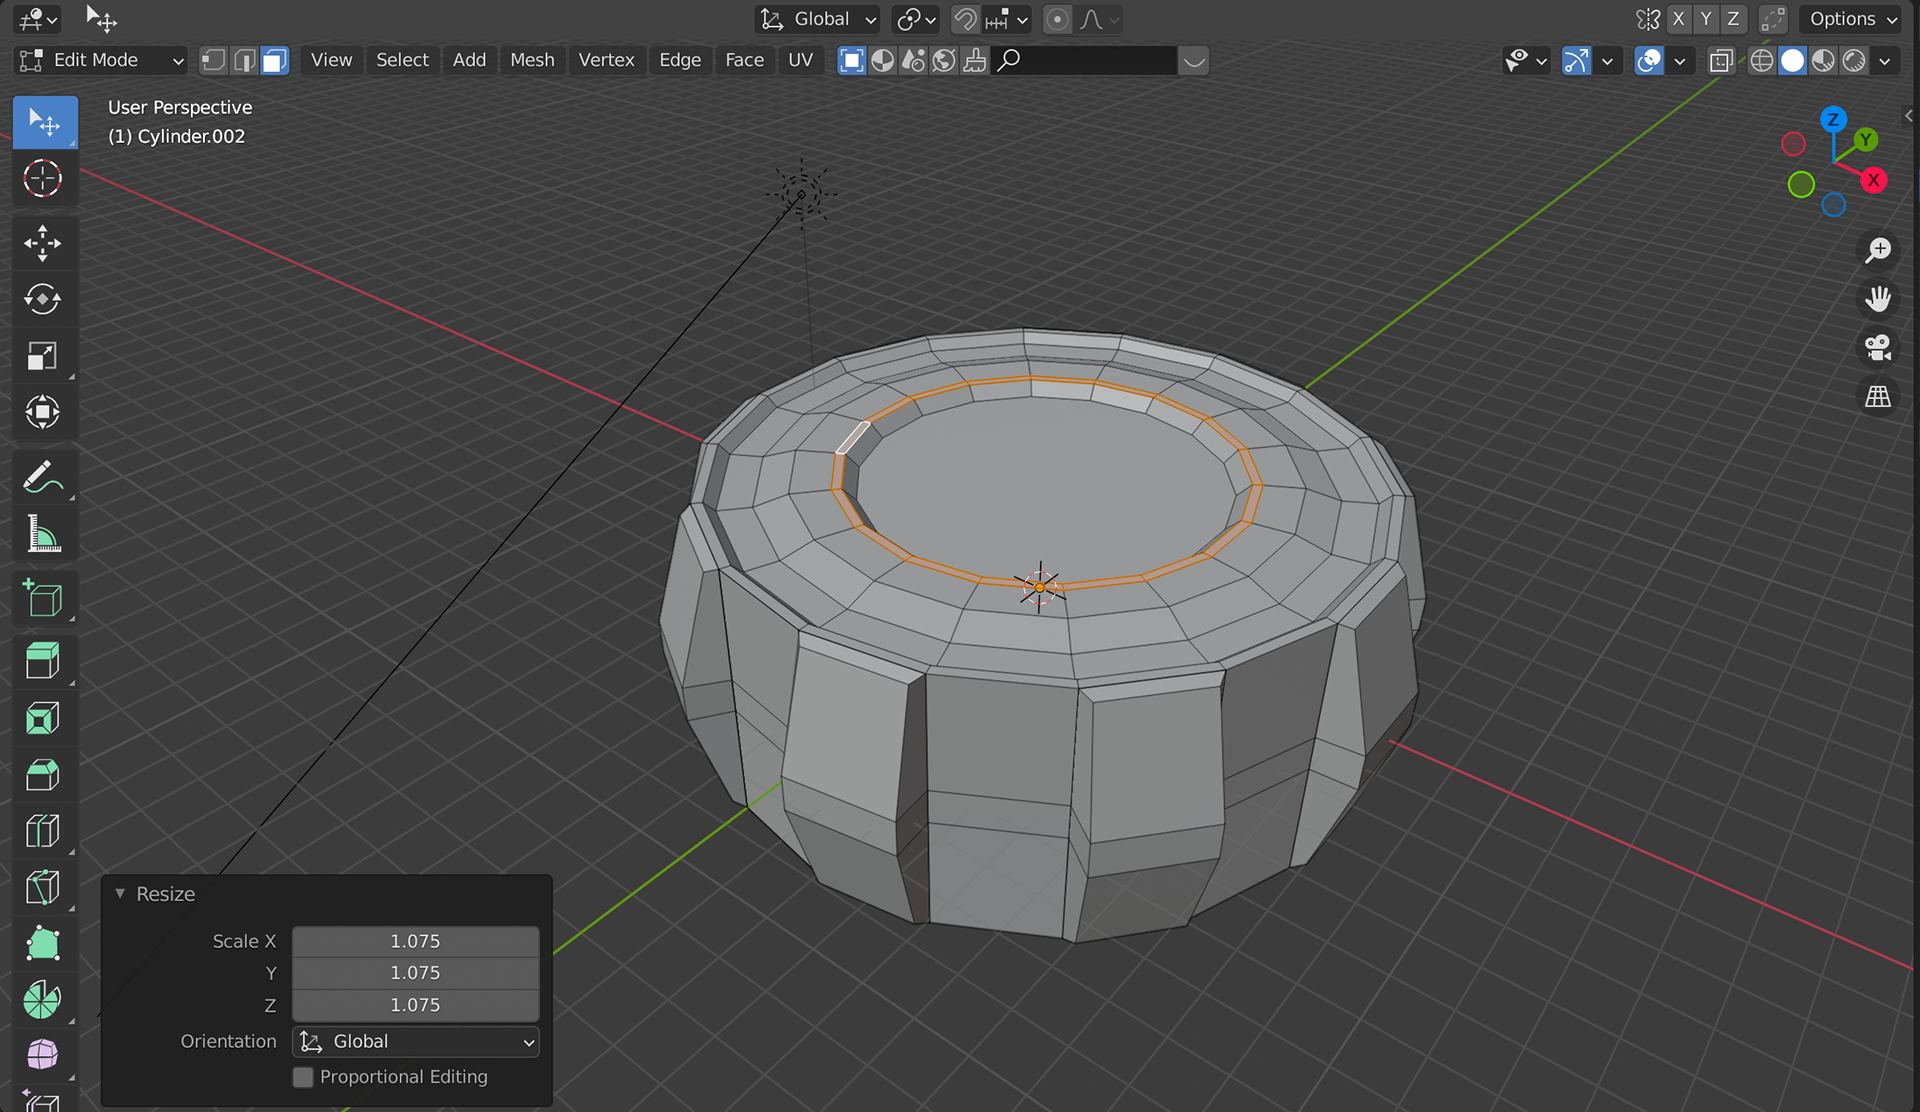Switch to edge select mode
The height and width of the screenshot is (1112, 1920).
coord(244,61)
